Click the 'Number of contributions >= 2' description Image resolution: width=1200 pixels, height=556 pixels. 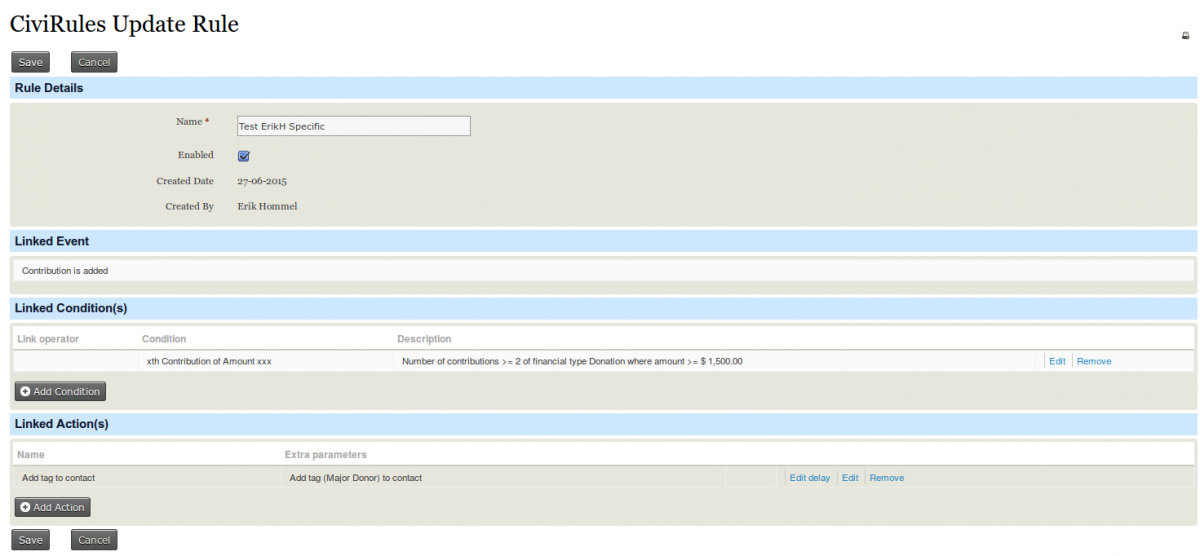(571, 361)
